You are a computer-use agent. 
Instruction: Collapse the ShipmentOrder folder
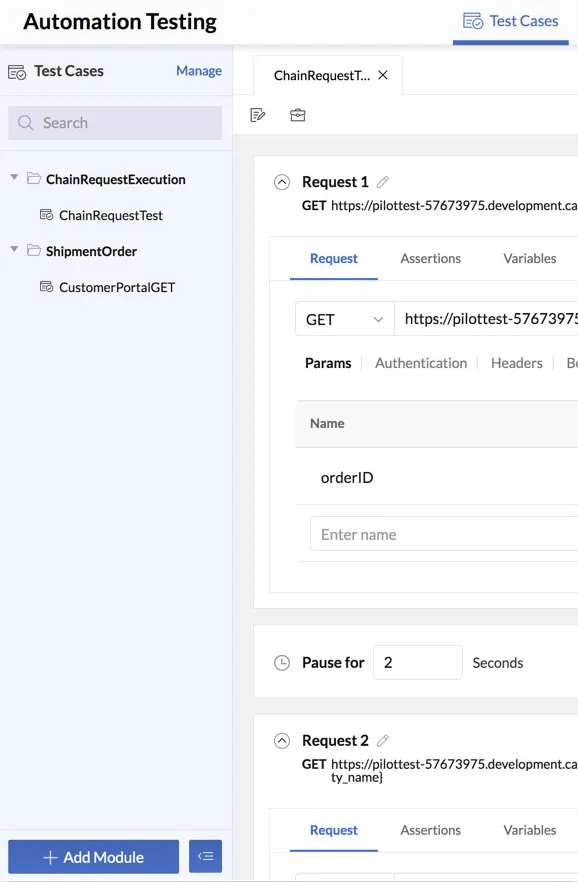click(15, 249)
